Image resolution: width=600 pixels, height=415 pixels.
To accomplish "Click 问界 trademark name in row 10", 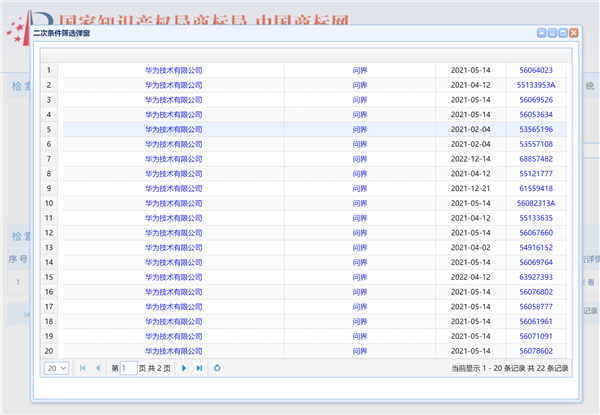I will (x=360, y=203).
